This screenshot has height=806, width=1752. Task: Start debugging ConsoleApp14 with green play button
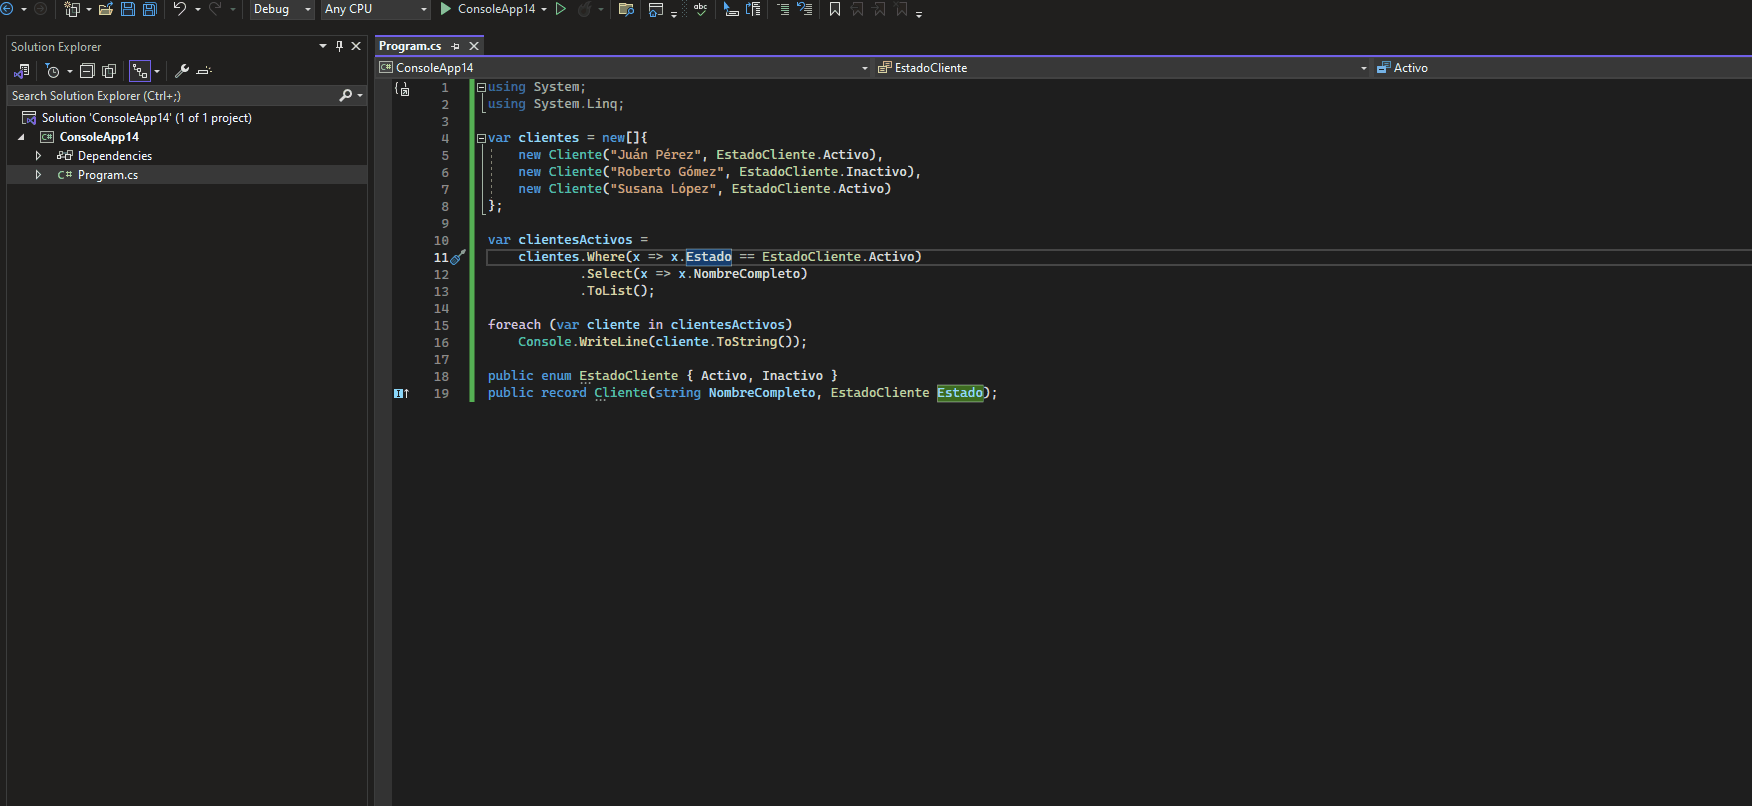tap(446, 9)
